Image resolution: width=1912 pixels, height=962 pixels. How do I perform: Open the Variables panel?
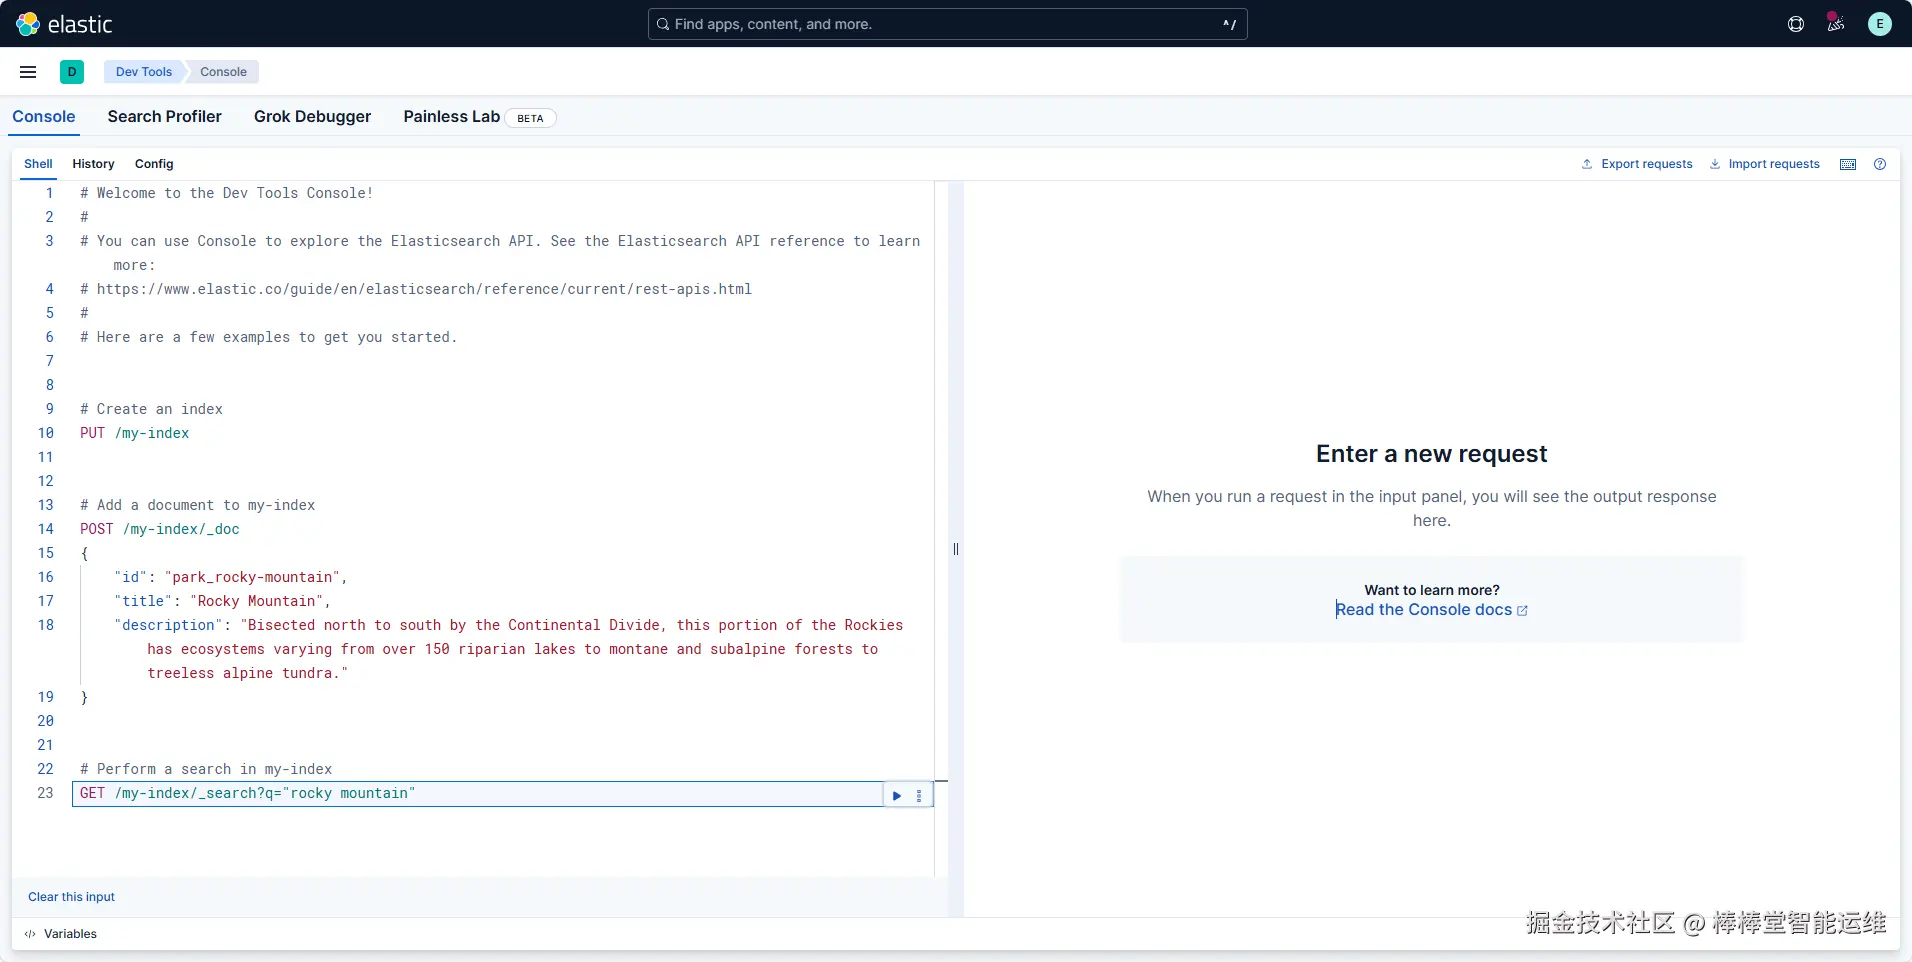(61, 934)
